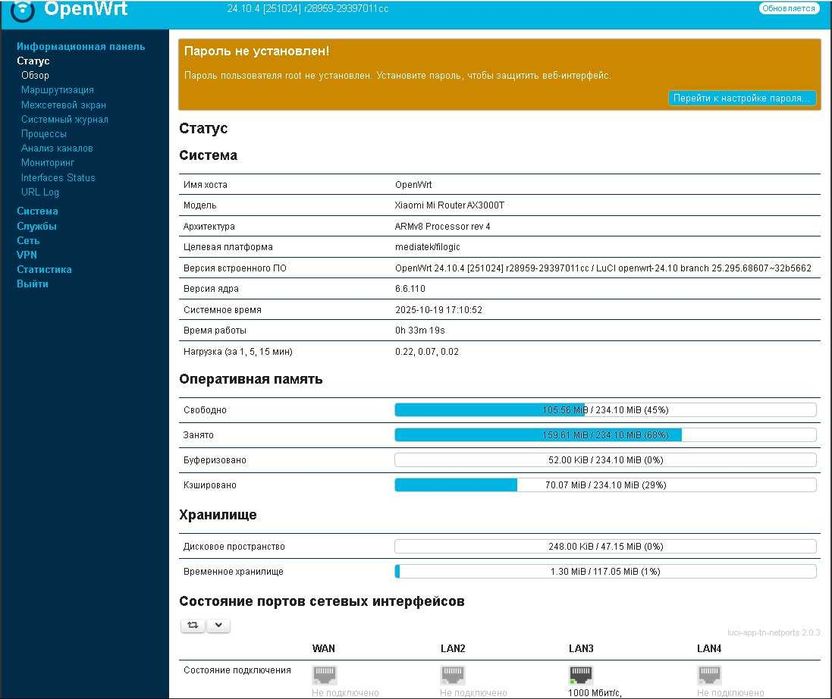The height and width of the screenshot is (699, 832).
Task: Click the Хранилище section heading
Action: (x=218, y=515)
